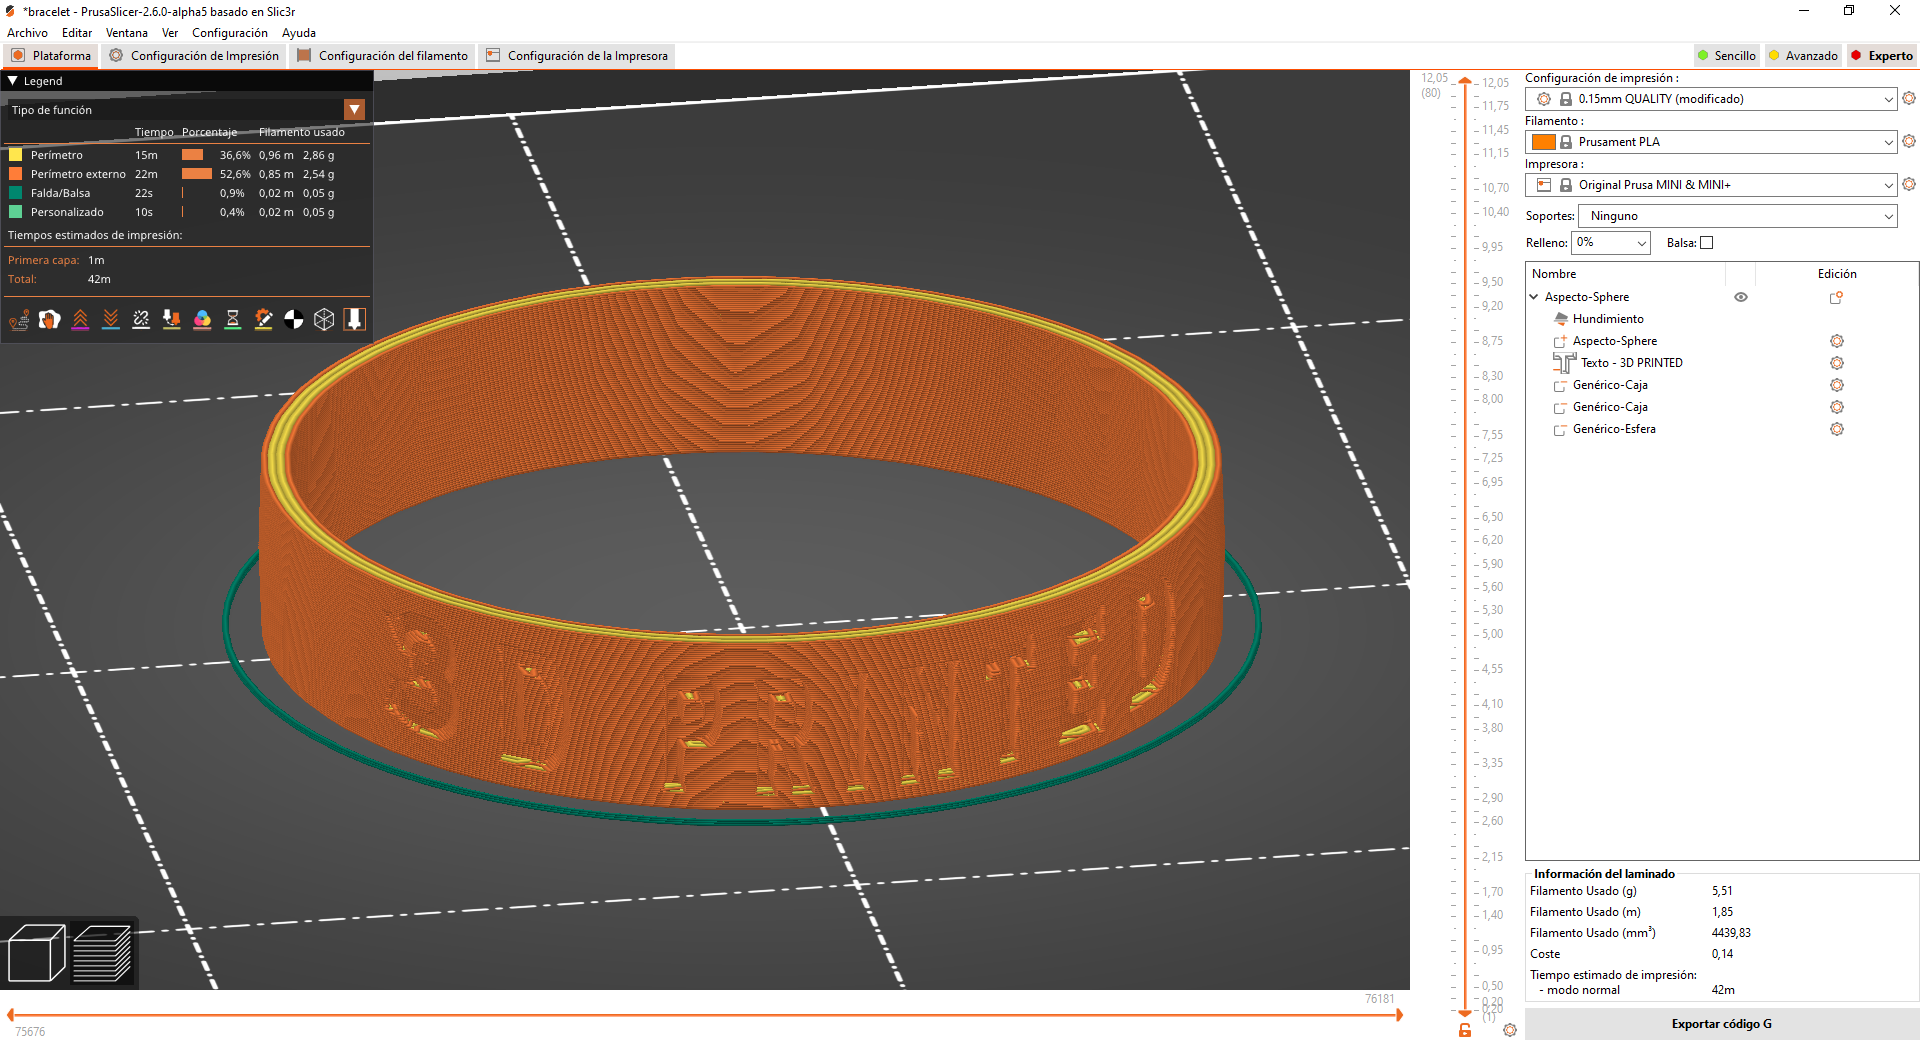The width and height of the screenshot is (1920, 1040).
Task: Click the filament settings gear beside Prusament PLA
Action: tap(1909, 141)
